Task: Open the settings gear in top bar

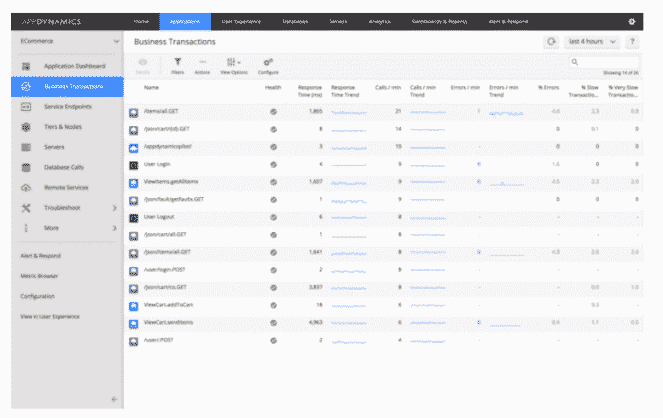Action: 632,22
